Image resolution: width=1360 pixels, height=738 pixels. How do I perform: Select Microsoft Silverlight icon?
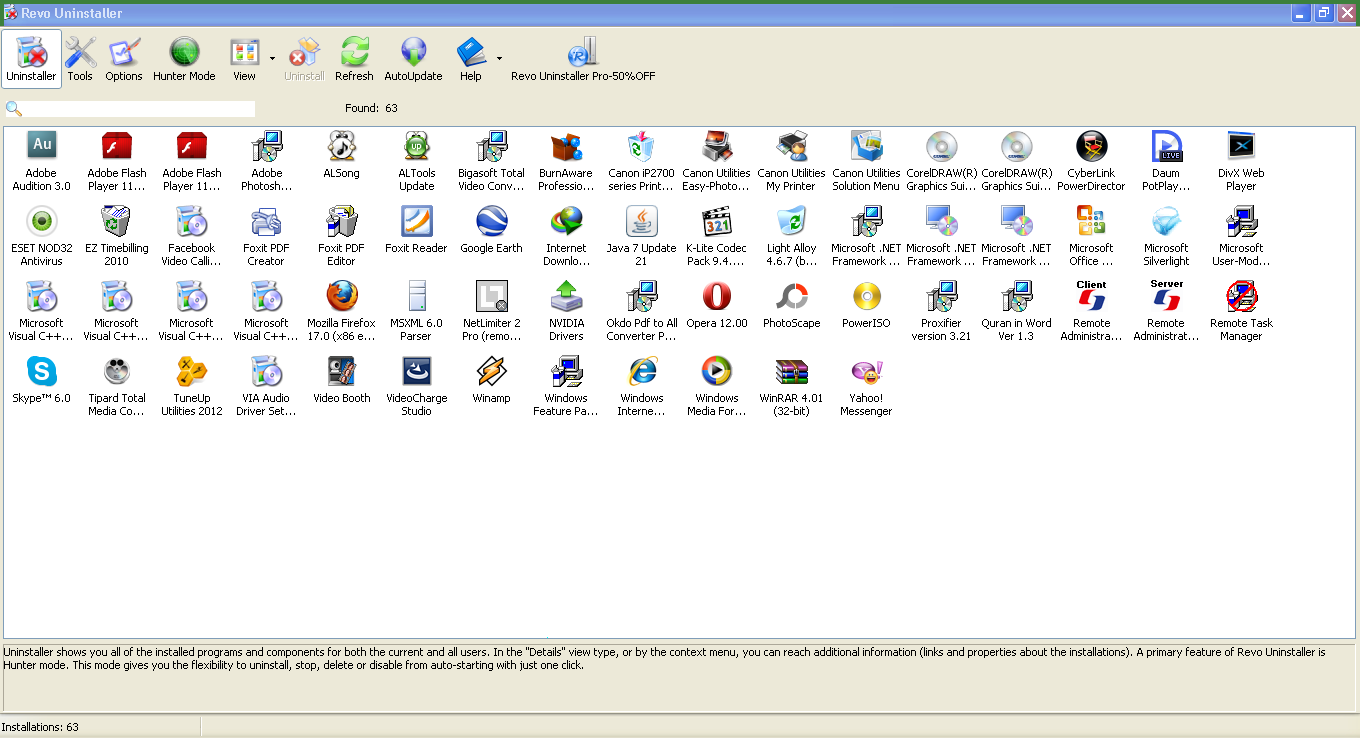click(x=1167, y=220)
